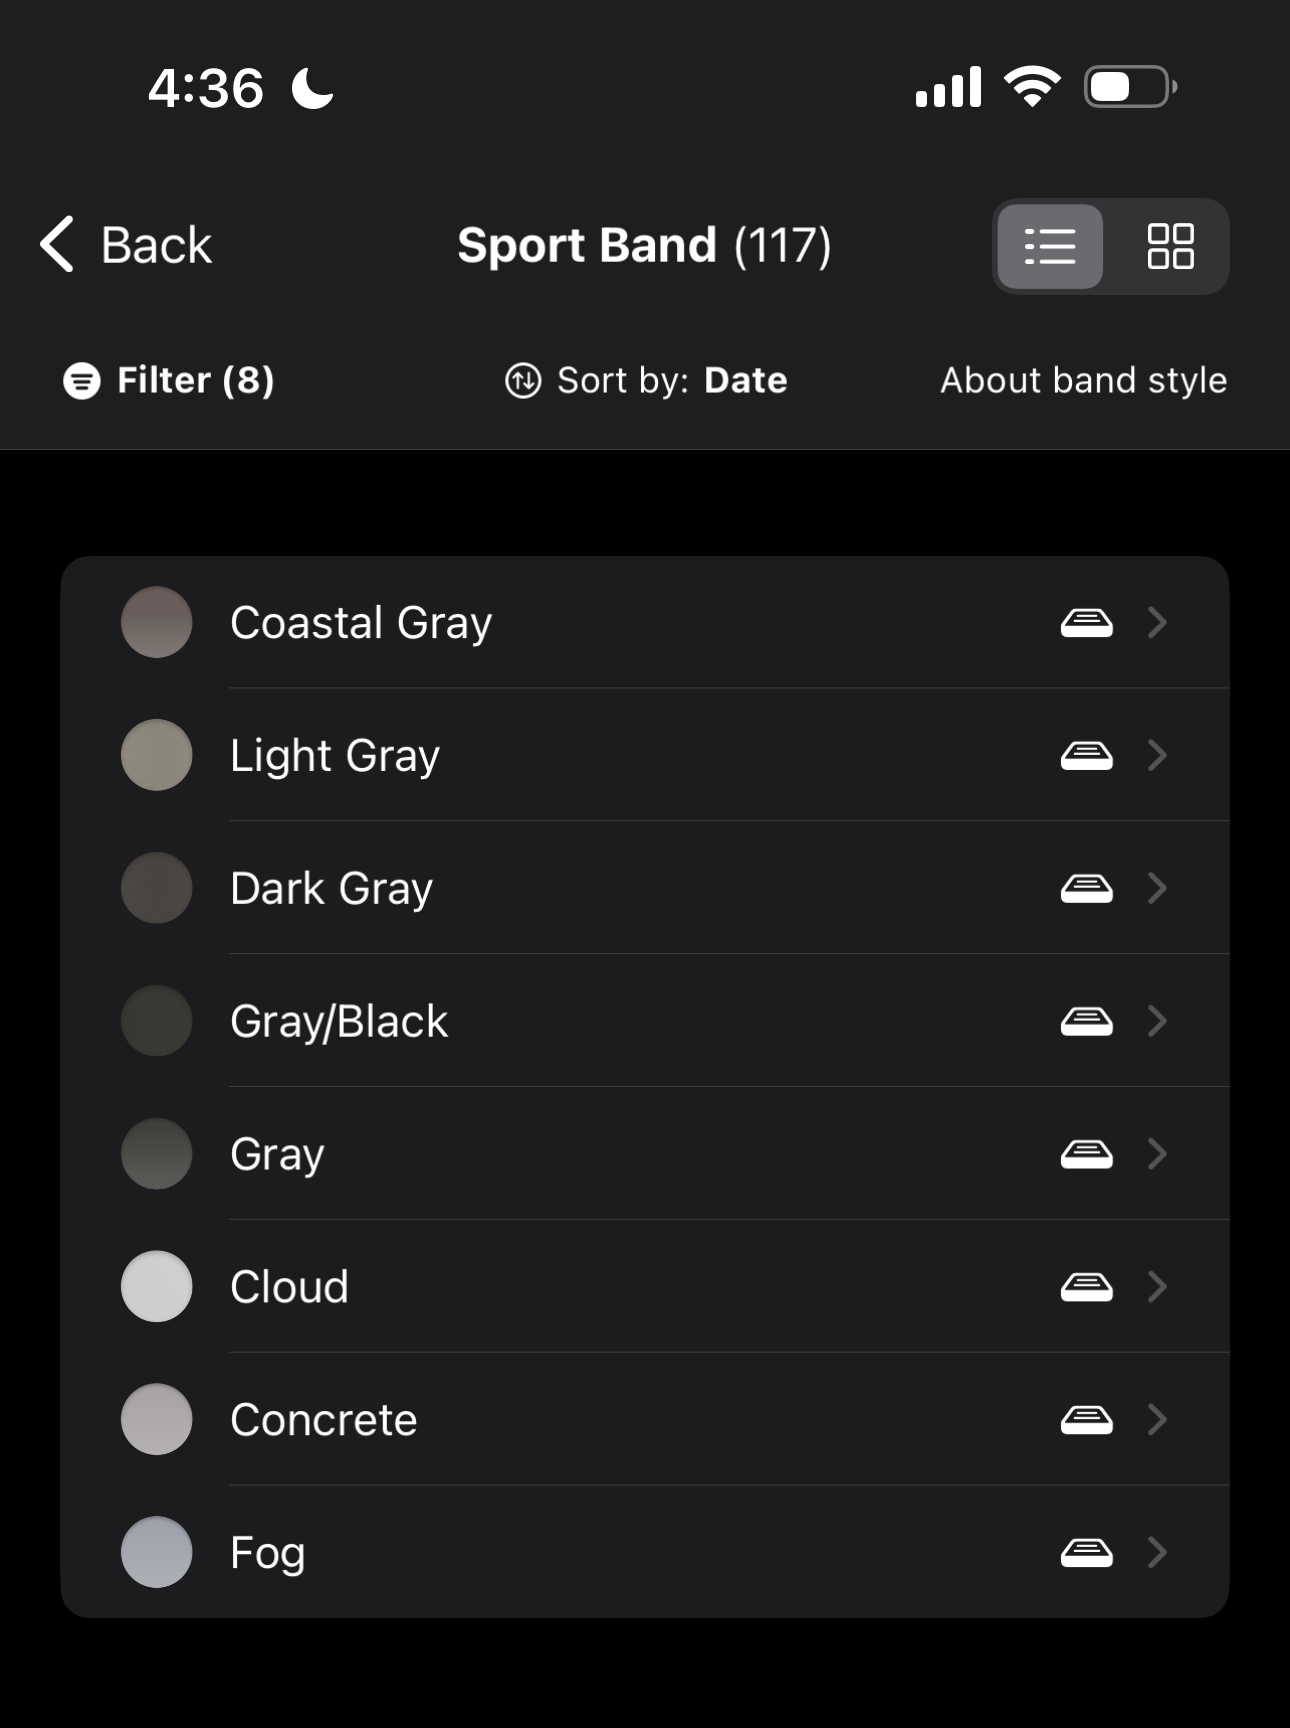Tap band icon in Coastal Gray row
The image size is (1290, 1728).
pos(1086,623)
